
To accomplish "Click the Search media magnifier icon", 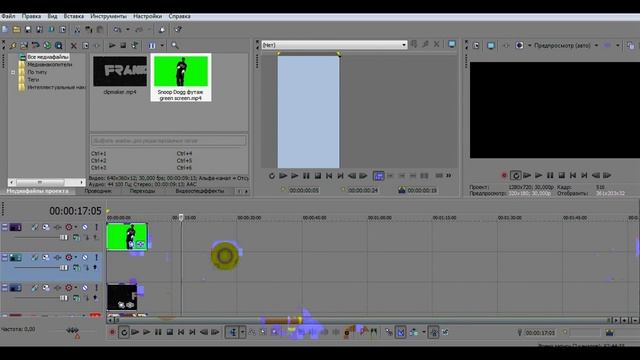I will pos(175,45).
